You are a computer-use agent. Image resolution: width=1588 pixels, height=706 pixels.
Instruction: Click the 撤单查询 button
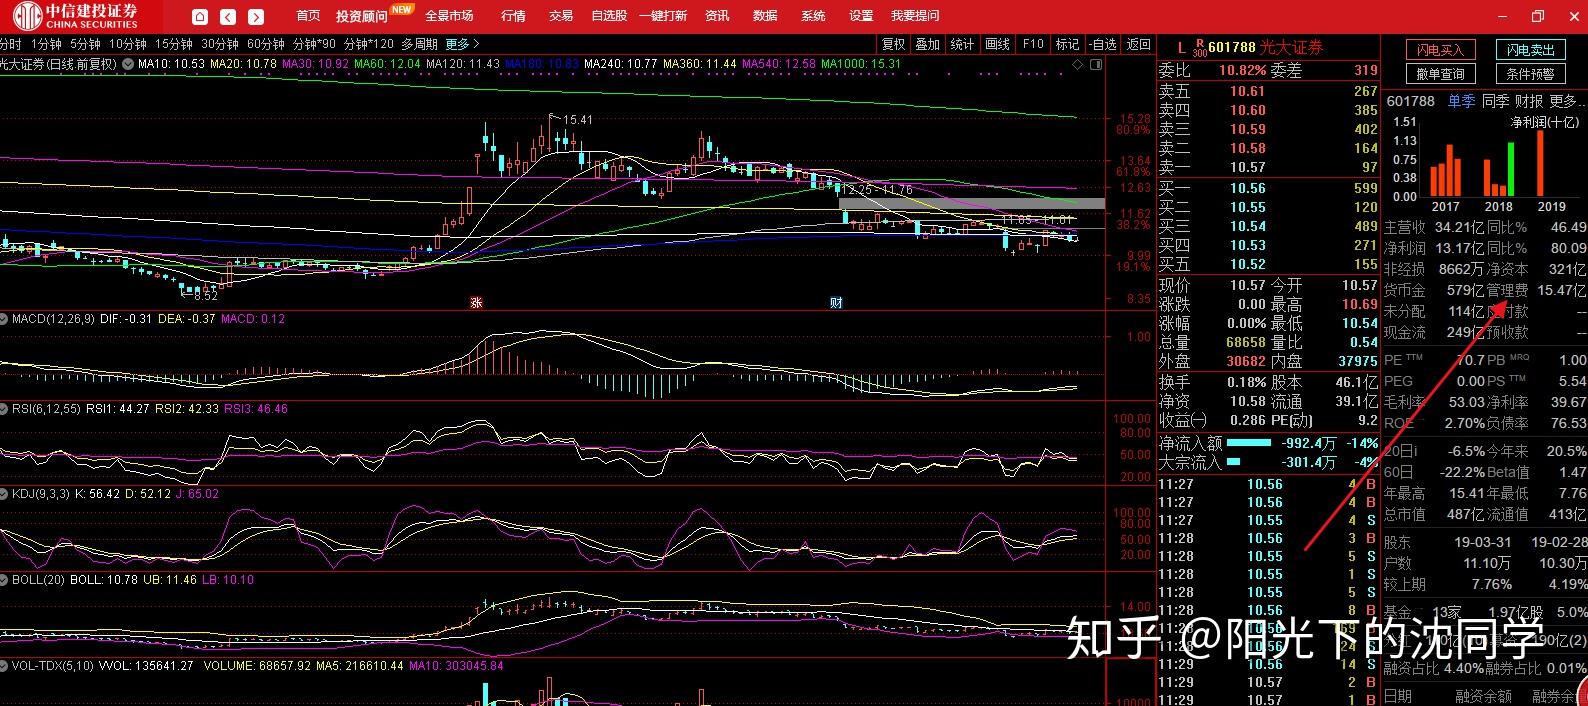[x=1440, y=74]
